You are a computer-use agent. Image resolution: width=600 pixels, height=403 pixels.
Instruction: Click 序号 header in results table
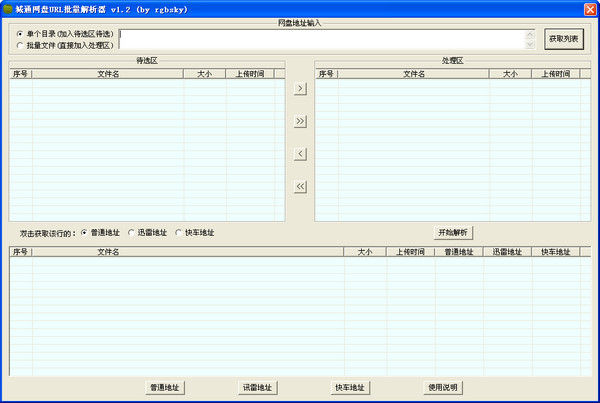point(21,252)
